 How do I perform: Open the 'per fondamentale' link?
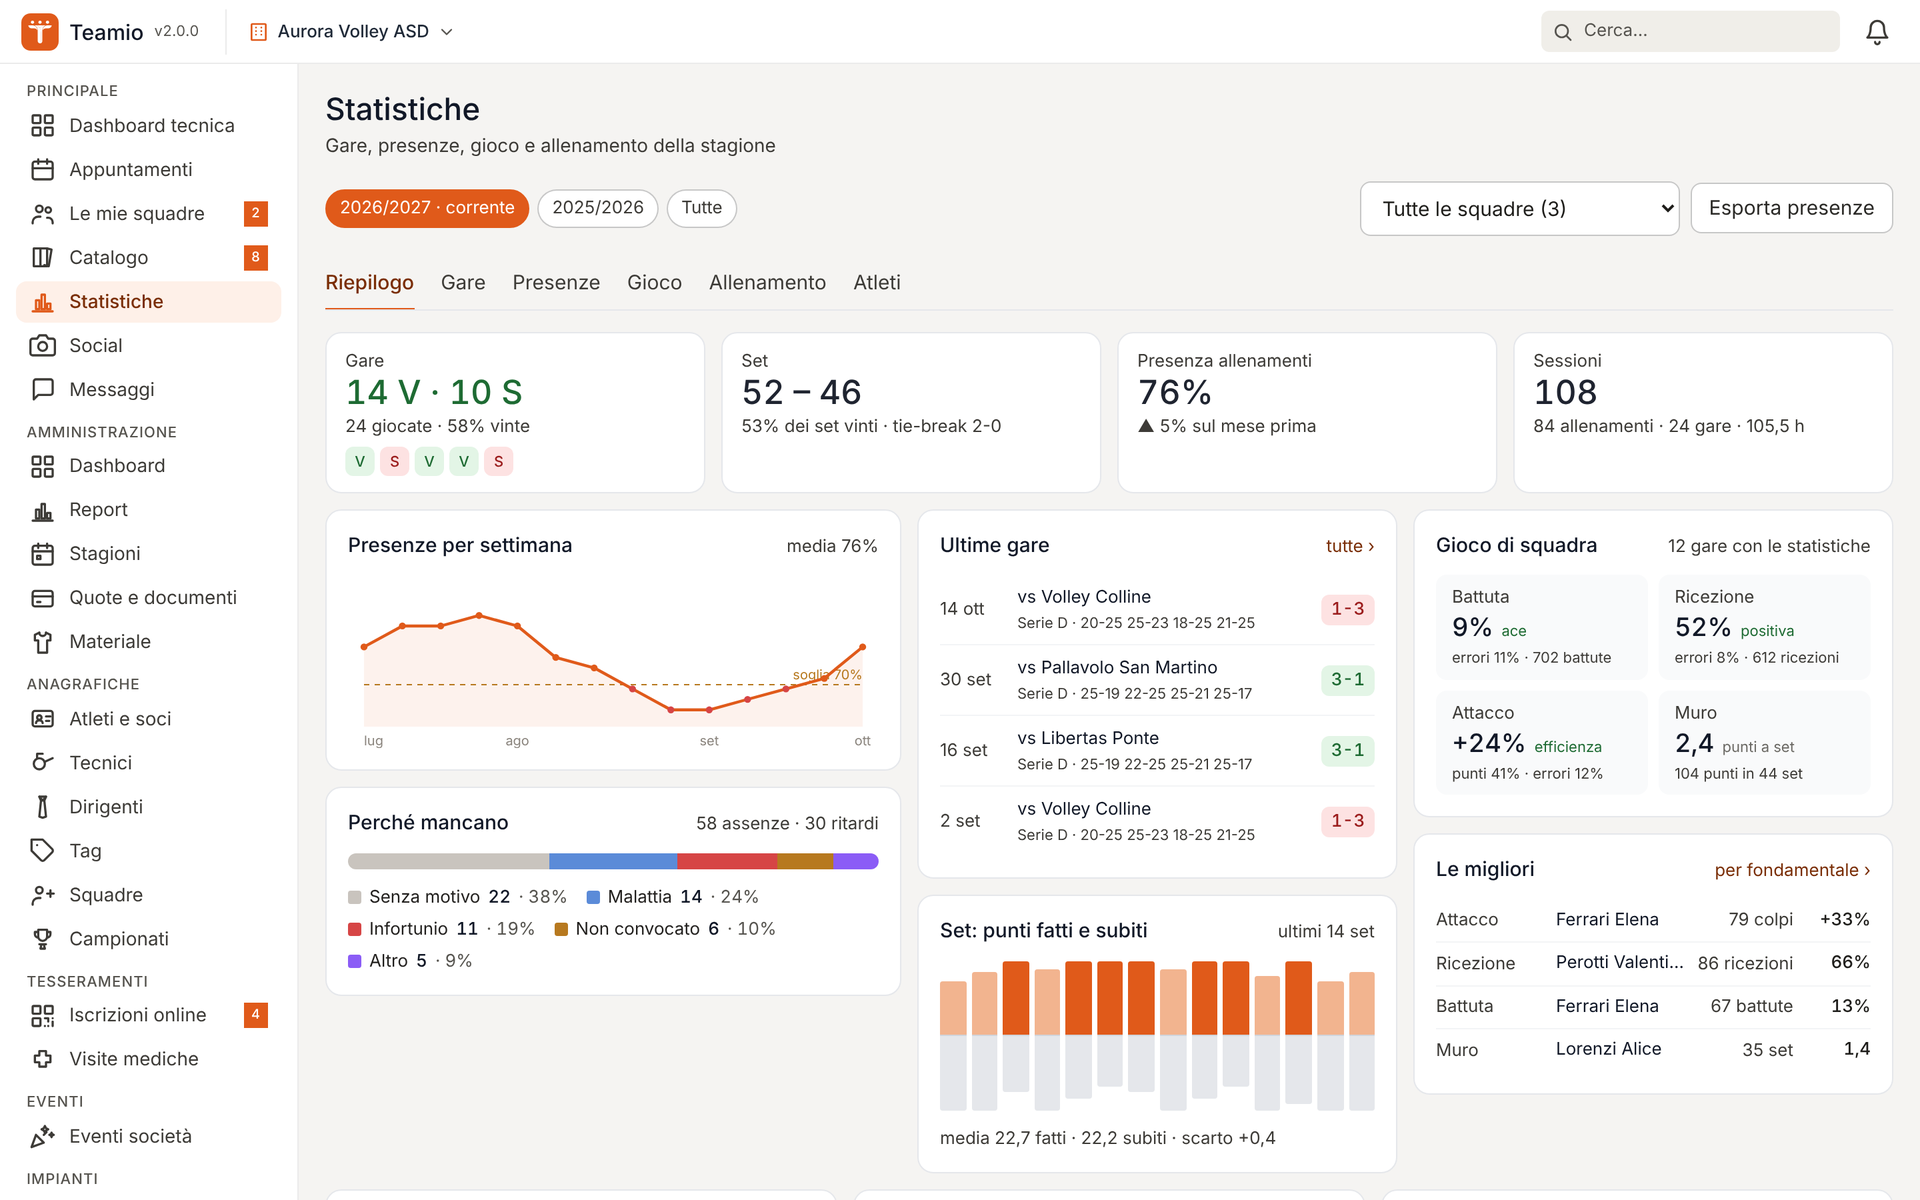[x=1792, y=870]
